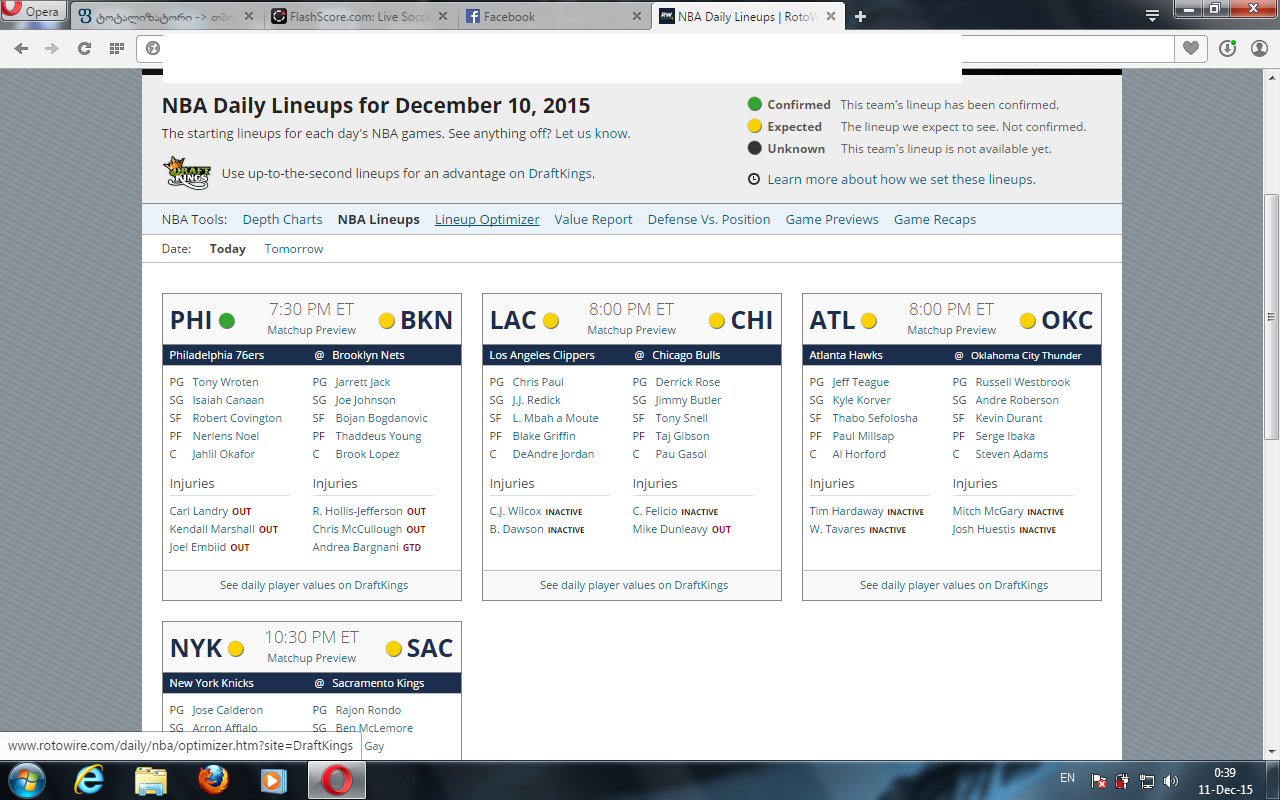Open the Speed Dial grid
Image resolution: width=1280 pixels, height=800 pixels.
117,48
